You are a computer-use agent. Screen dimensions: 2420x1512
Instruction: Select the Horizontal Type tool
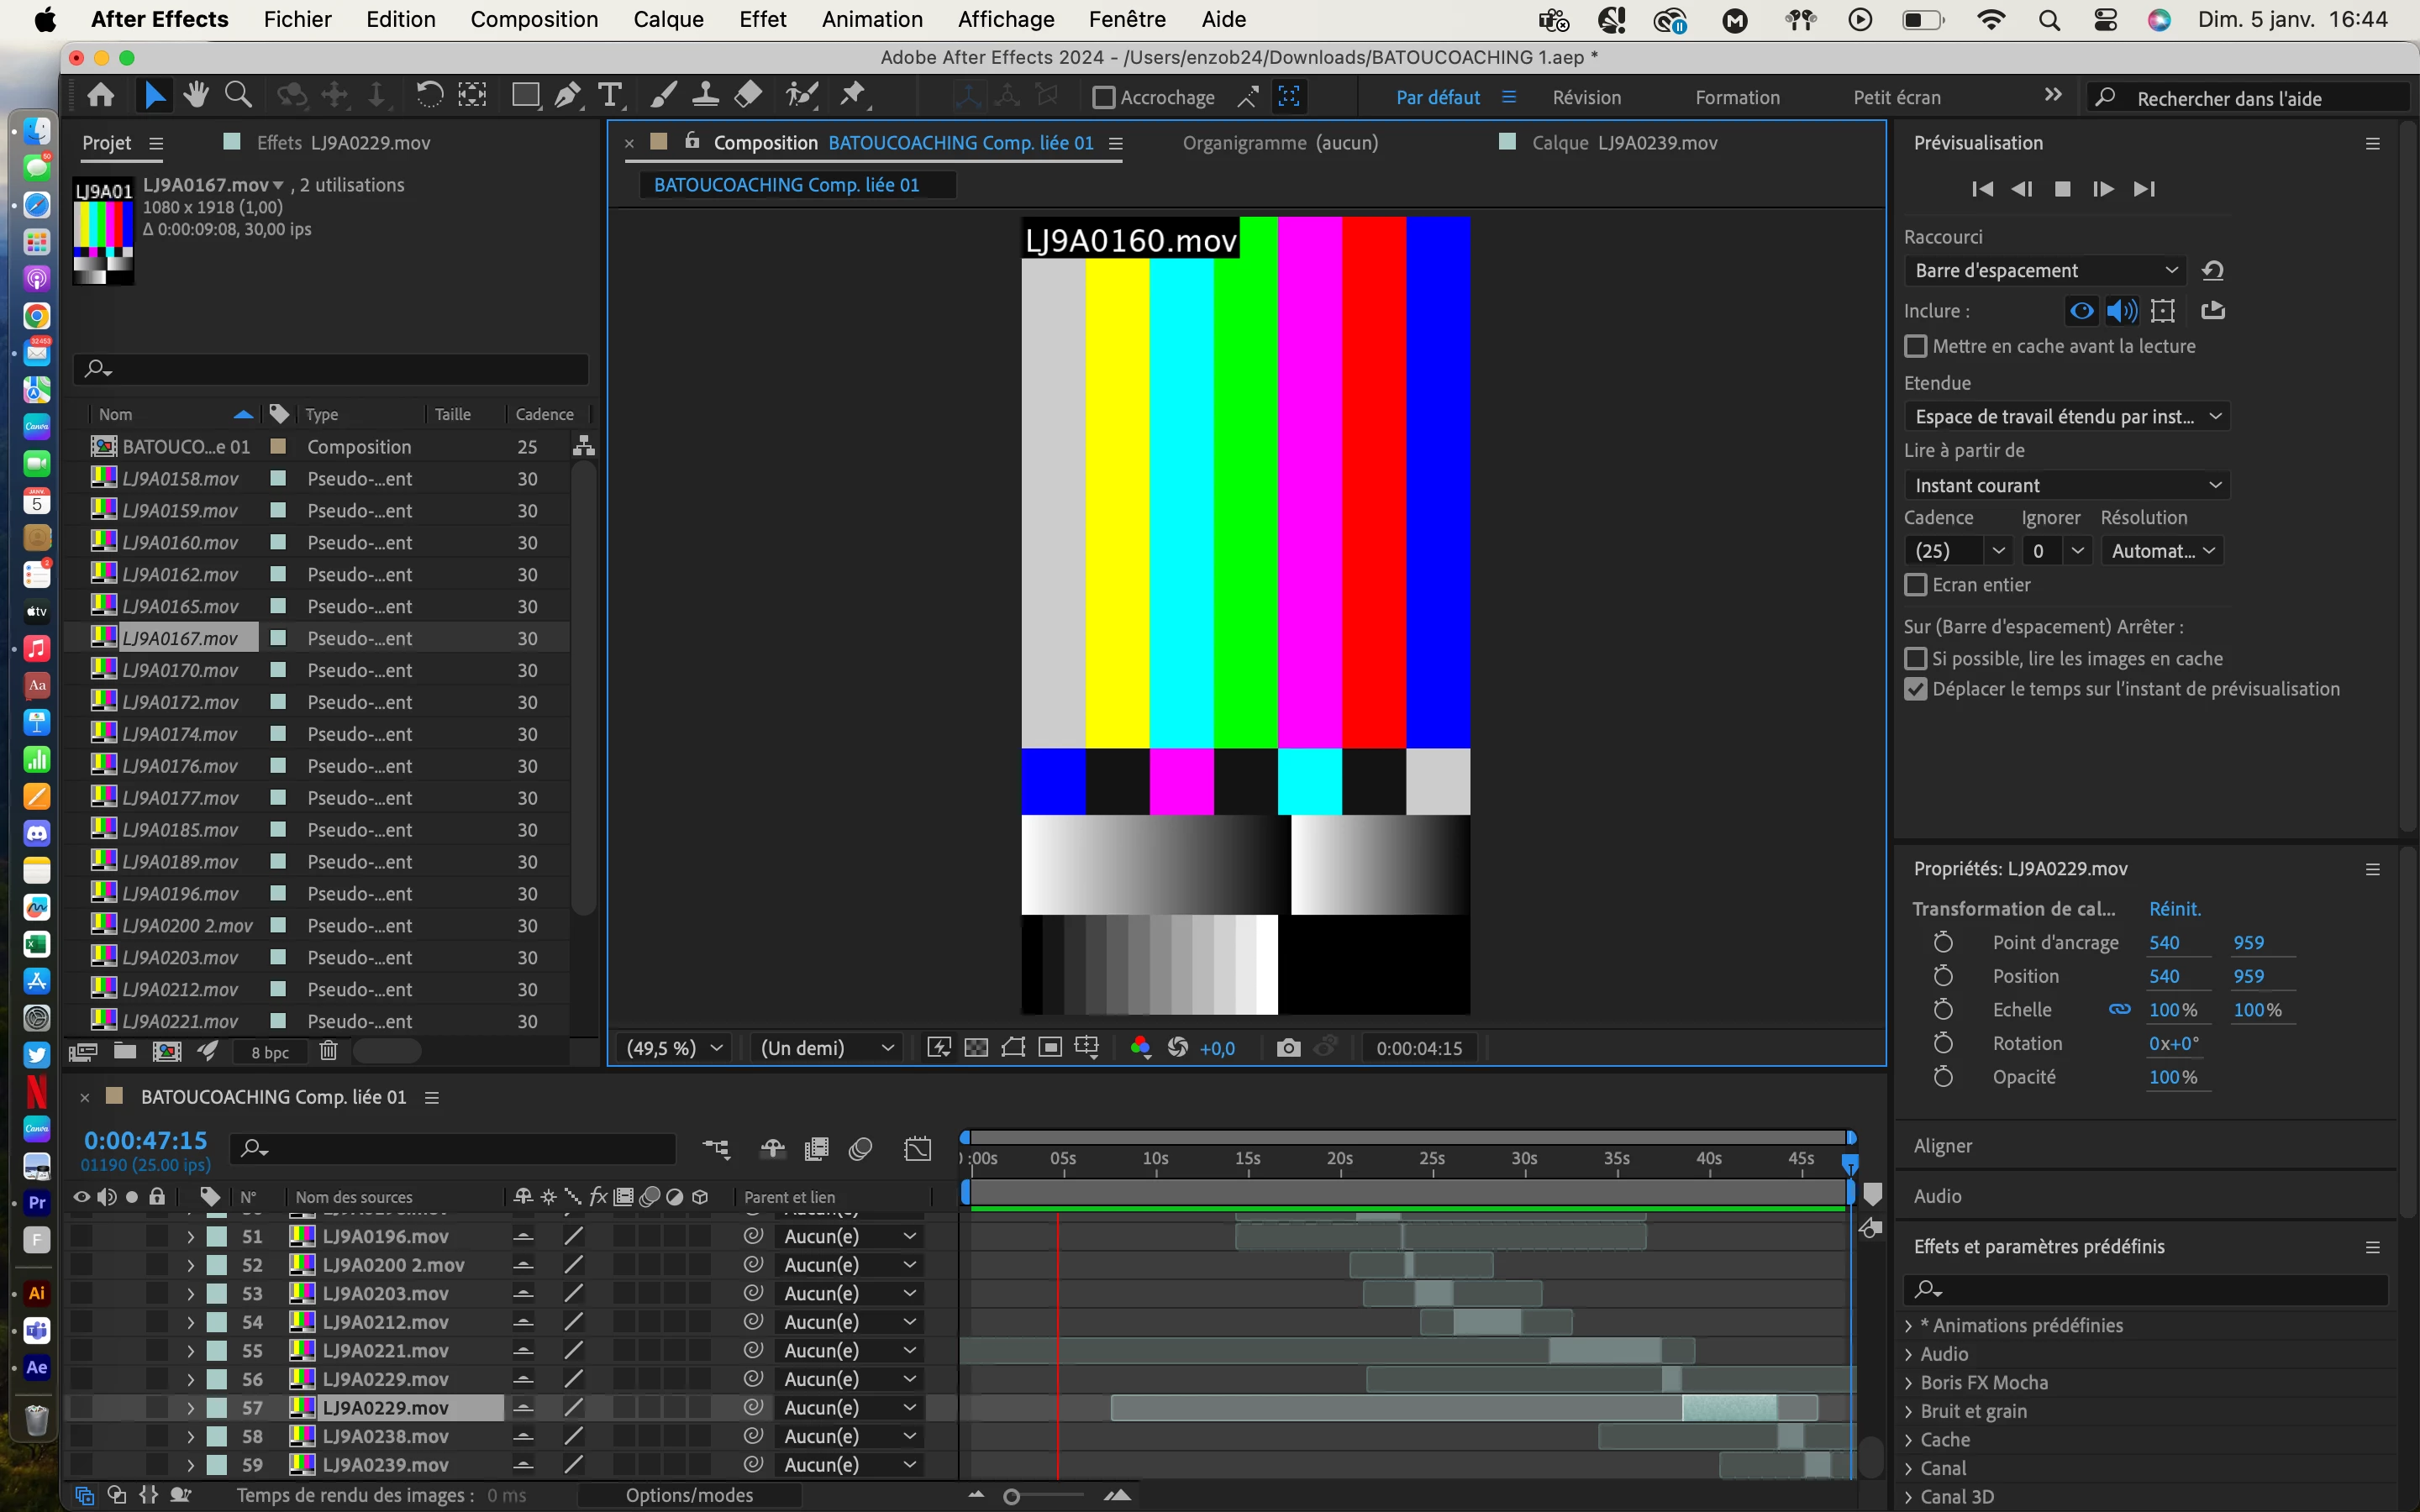[x=610, y=96]
